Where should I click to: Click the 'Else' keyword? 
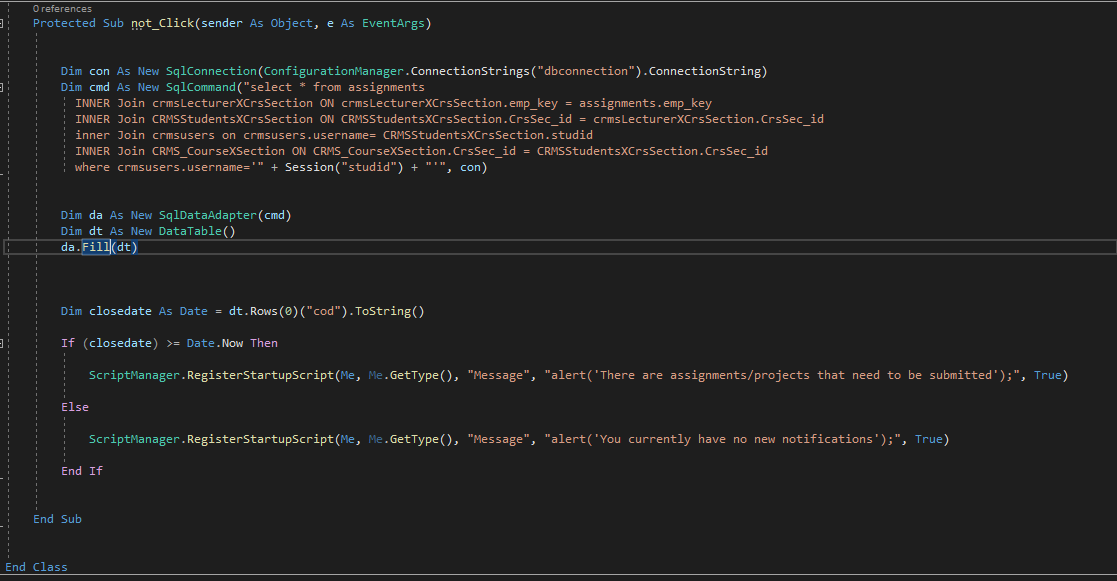point(75,407)
